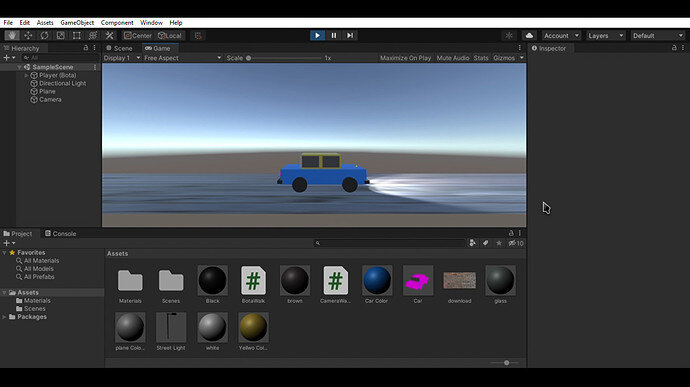This screenshot has height=387, width=690.
Task: Select the Car Color material
Action: click(377, 284)
